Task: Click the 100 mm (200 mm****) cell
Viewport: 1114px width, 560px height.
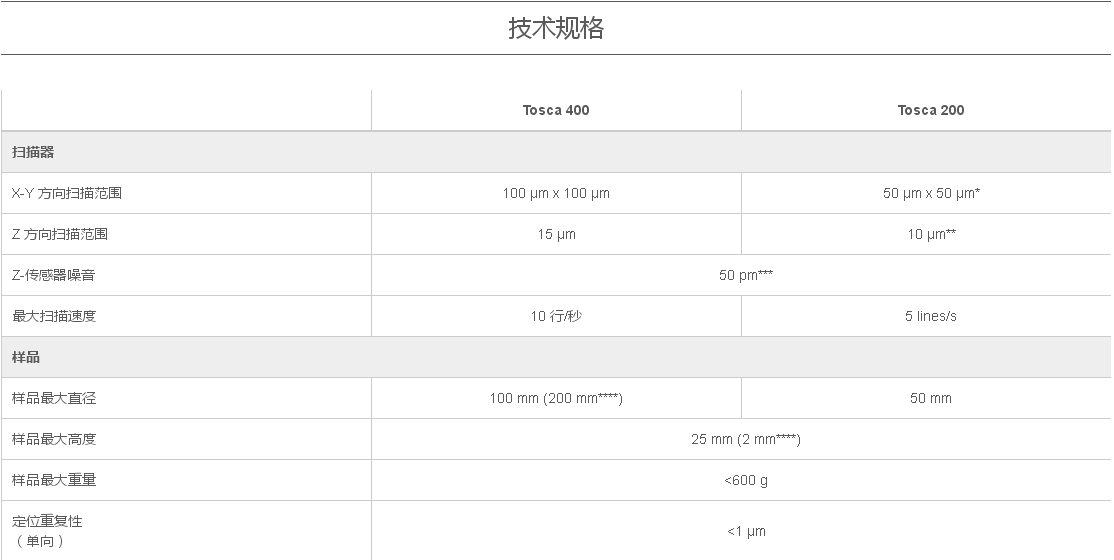Action: pyautogui.click(x=556, y=398)
